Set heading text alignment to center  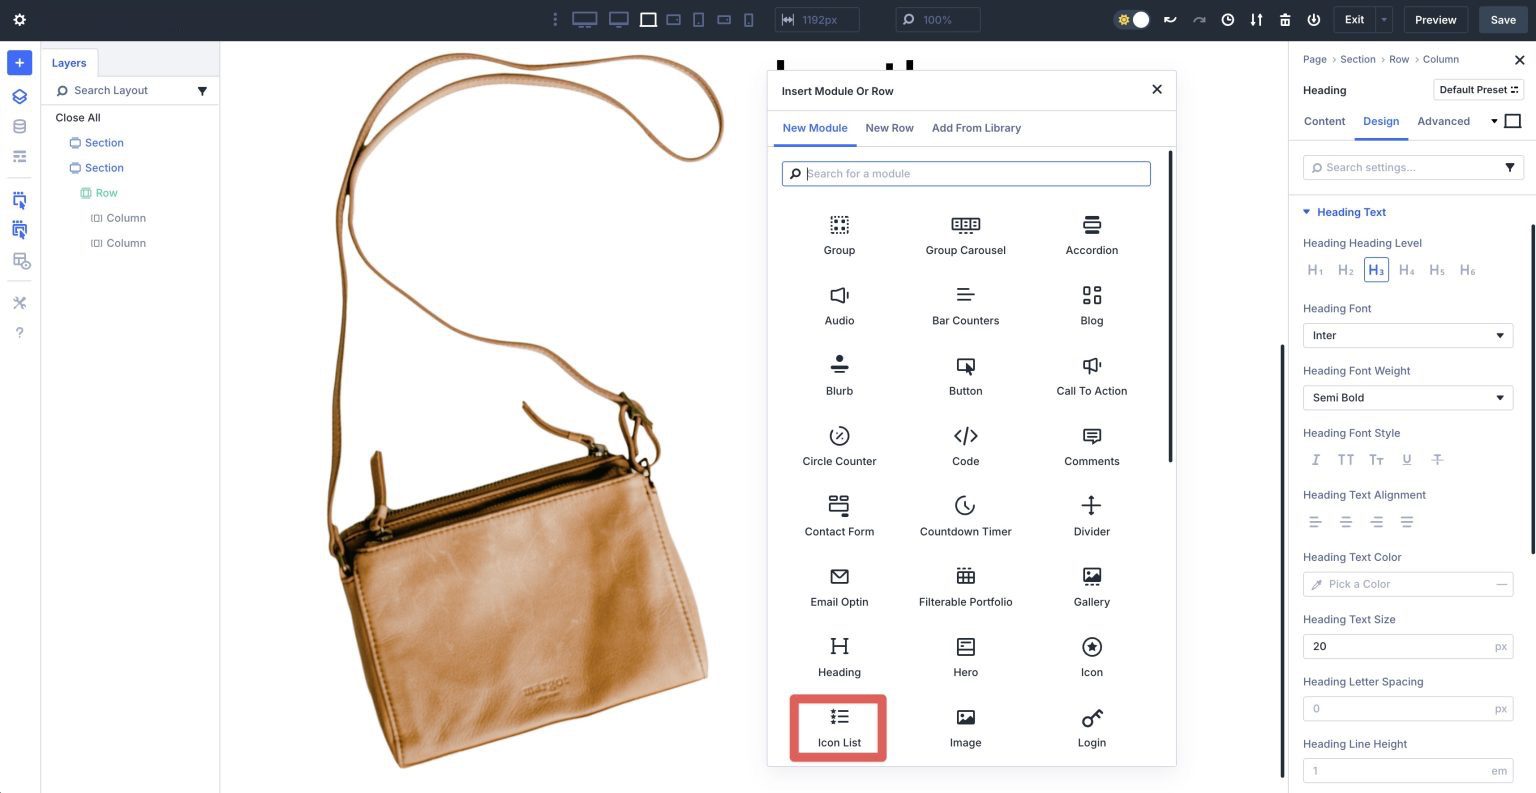[x=1346, y=521]
